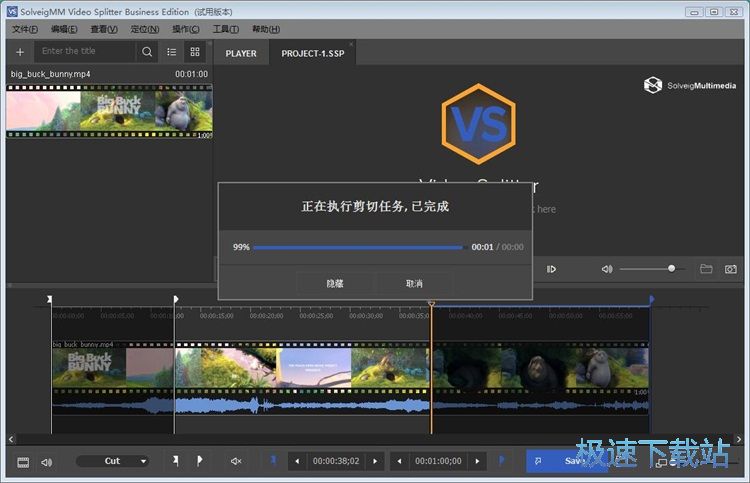The height and width of the screenshot is (483, 750).
Task: Click the white start marker on timeline
Action: coord(49,299)
